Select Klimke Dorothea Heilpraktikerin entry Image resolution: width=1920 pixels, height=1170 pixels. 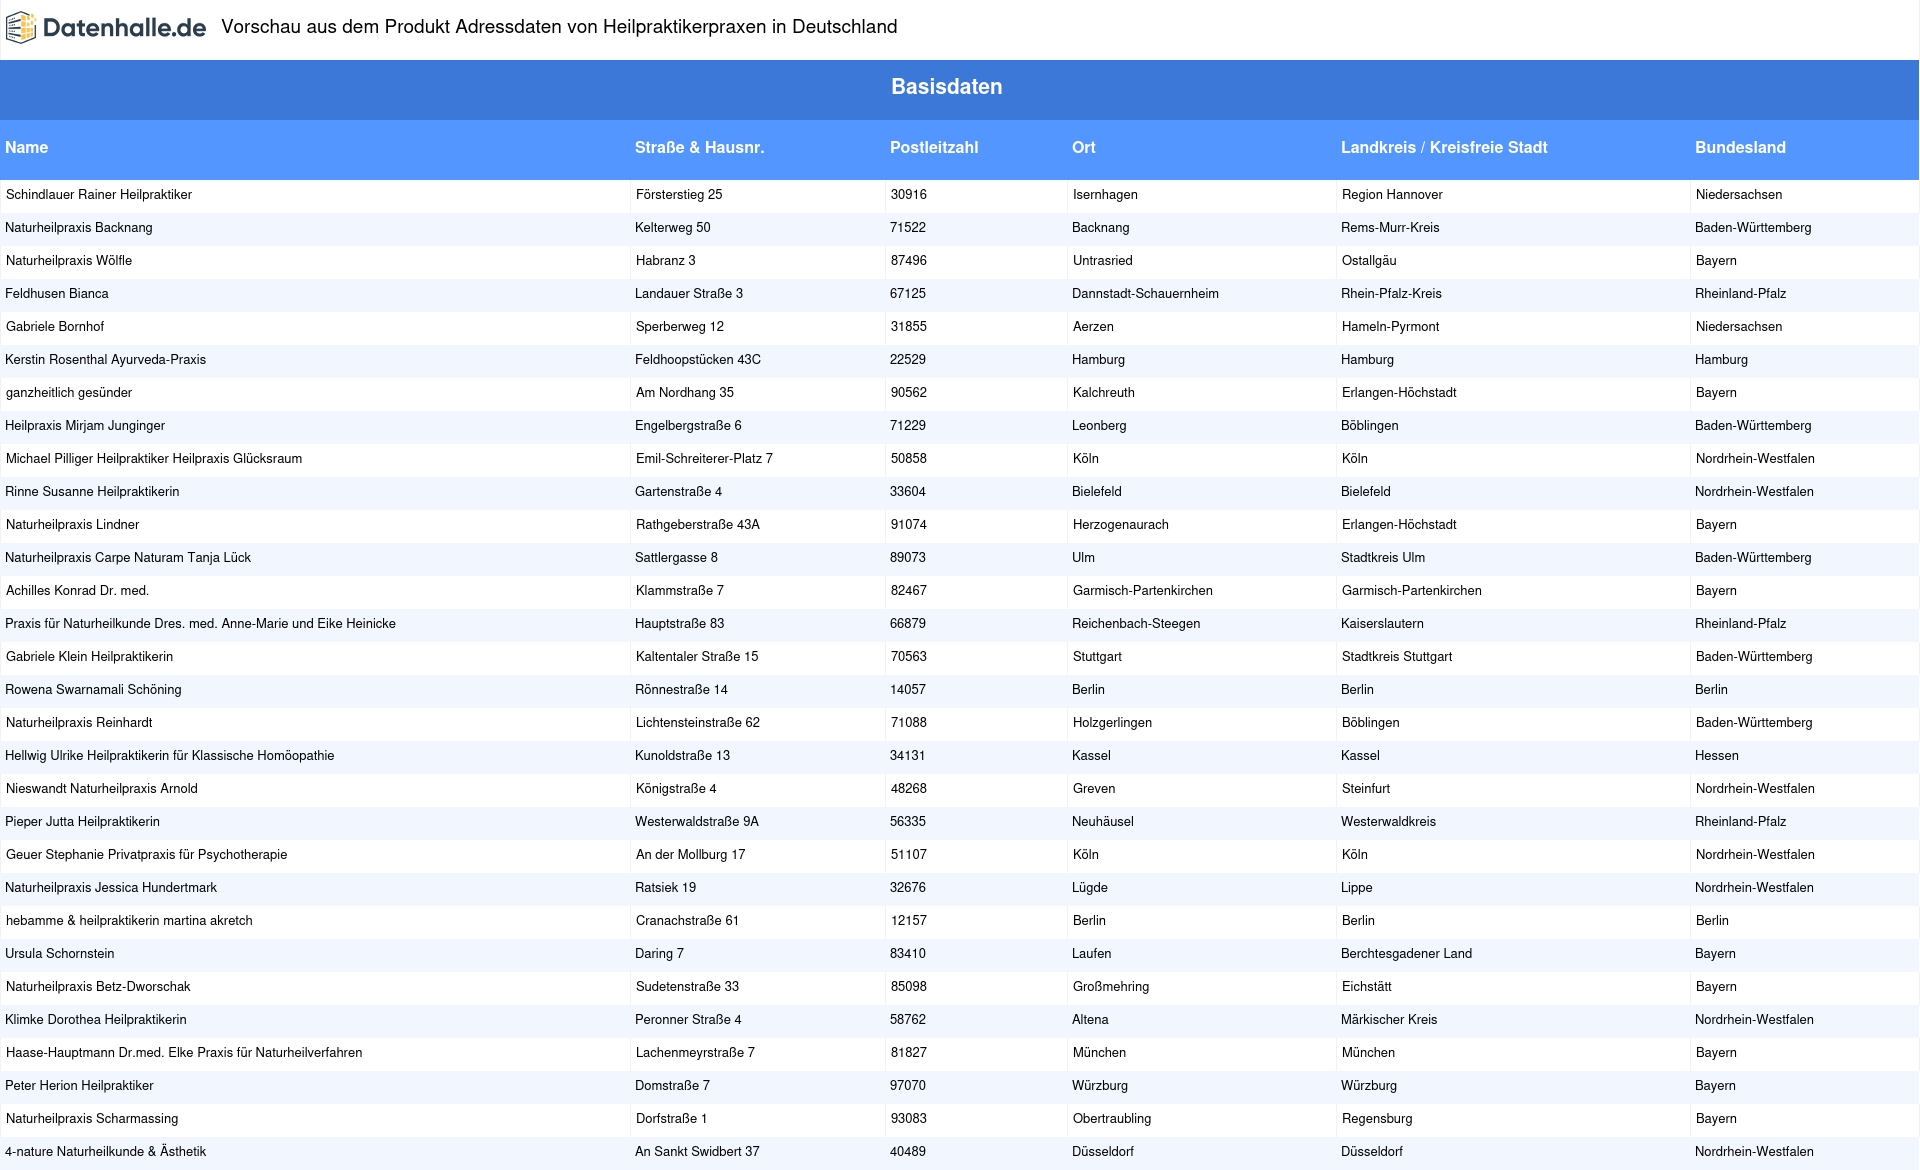tap(96, 1020)
